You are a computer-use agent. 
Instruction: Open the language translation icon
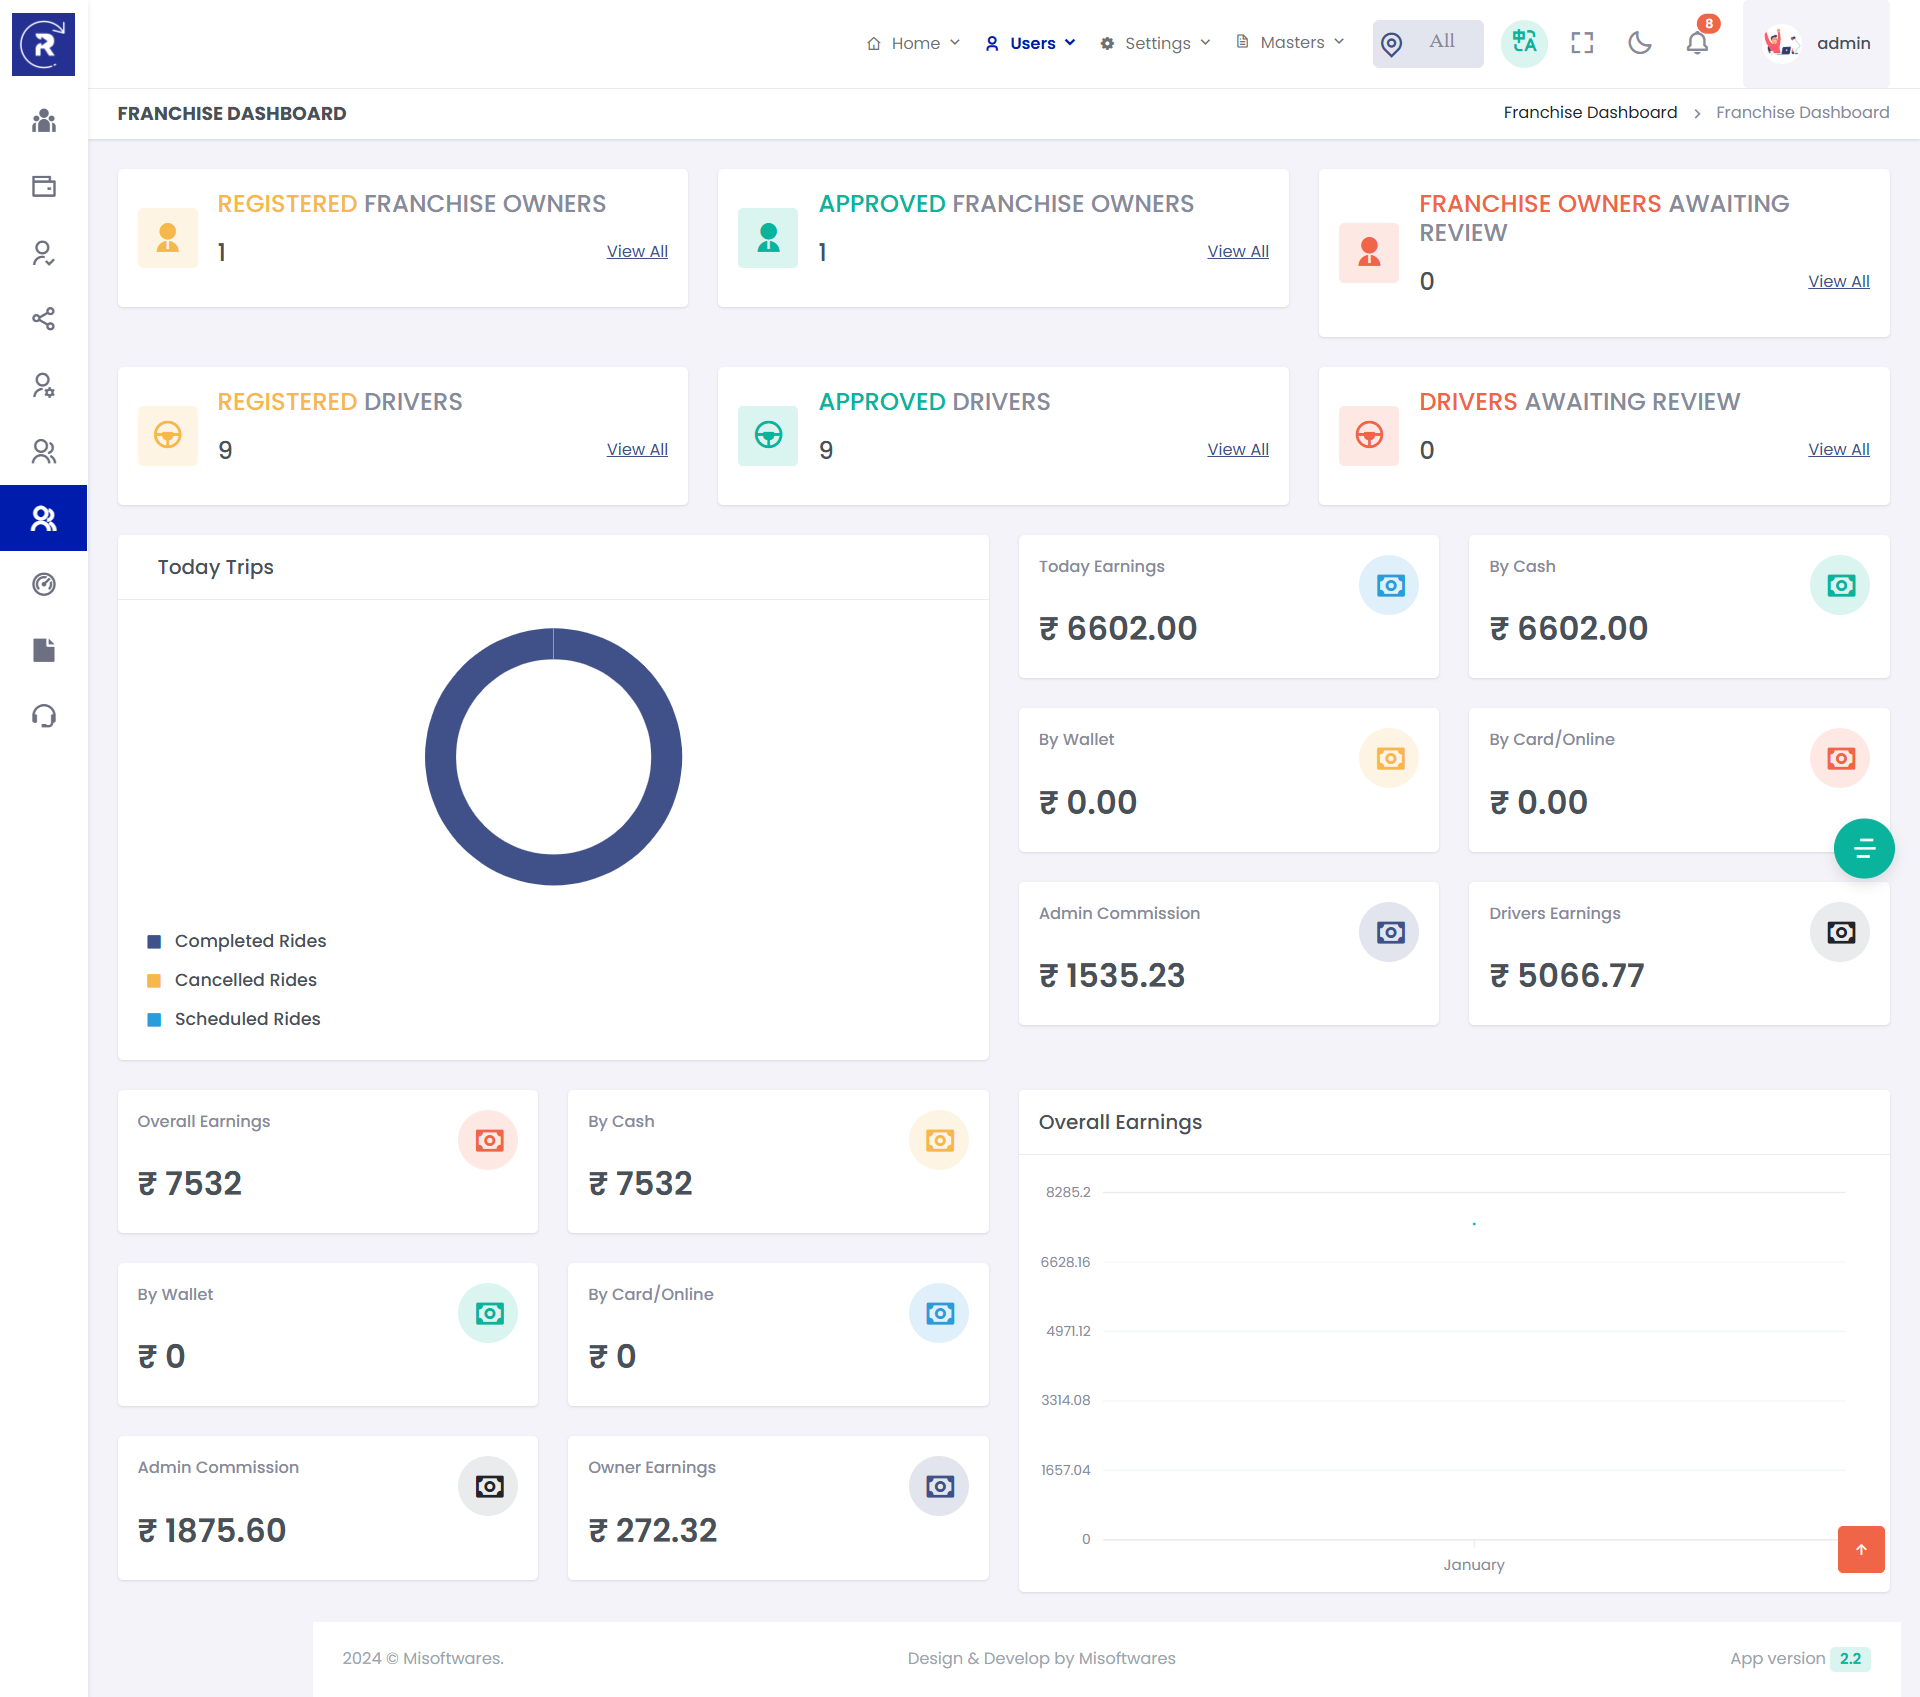pyautogui.click(x=1524, y=43)
